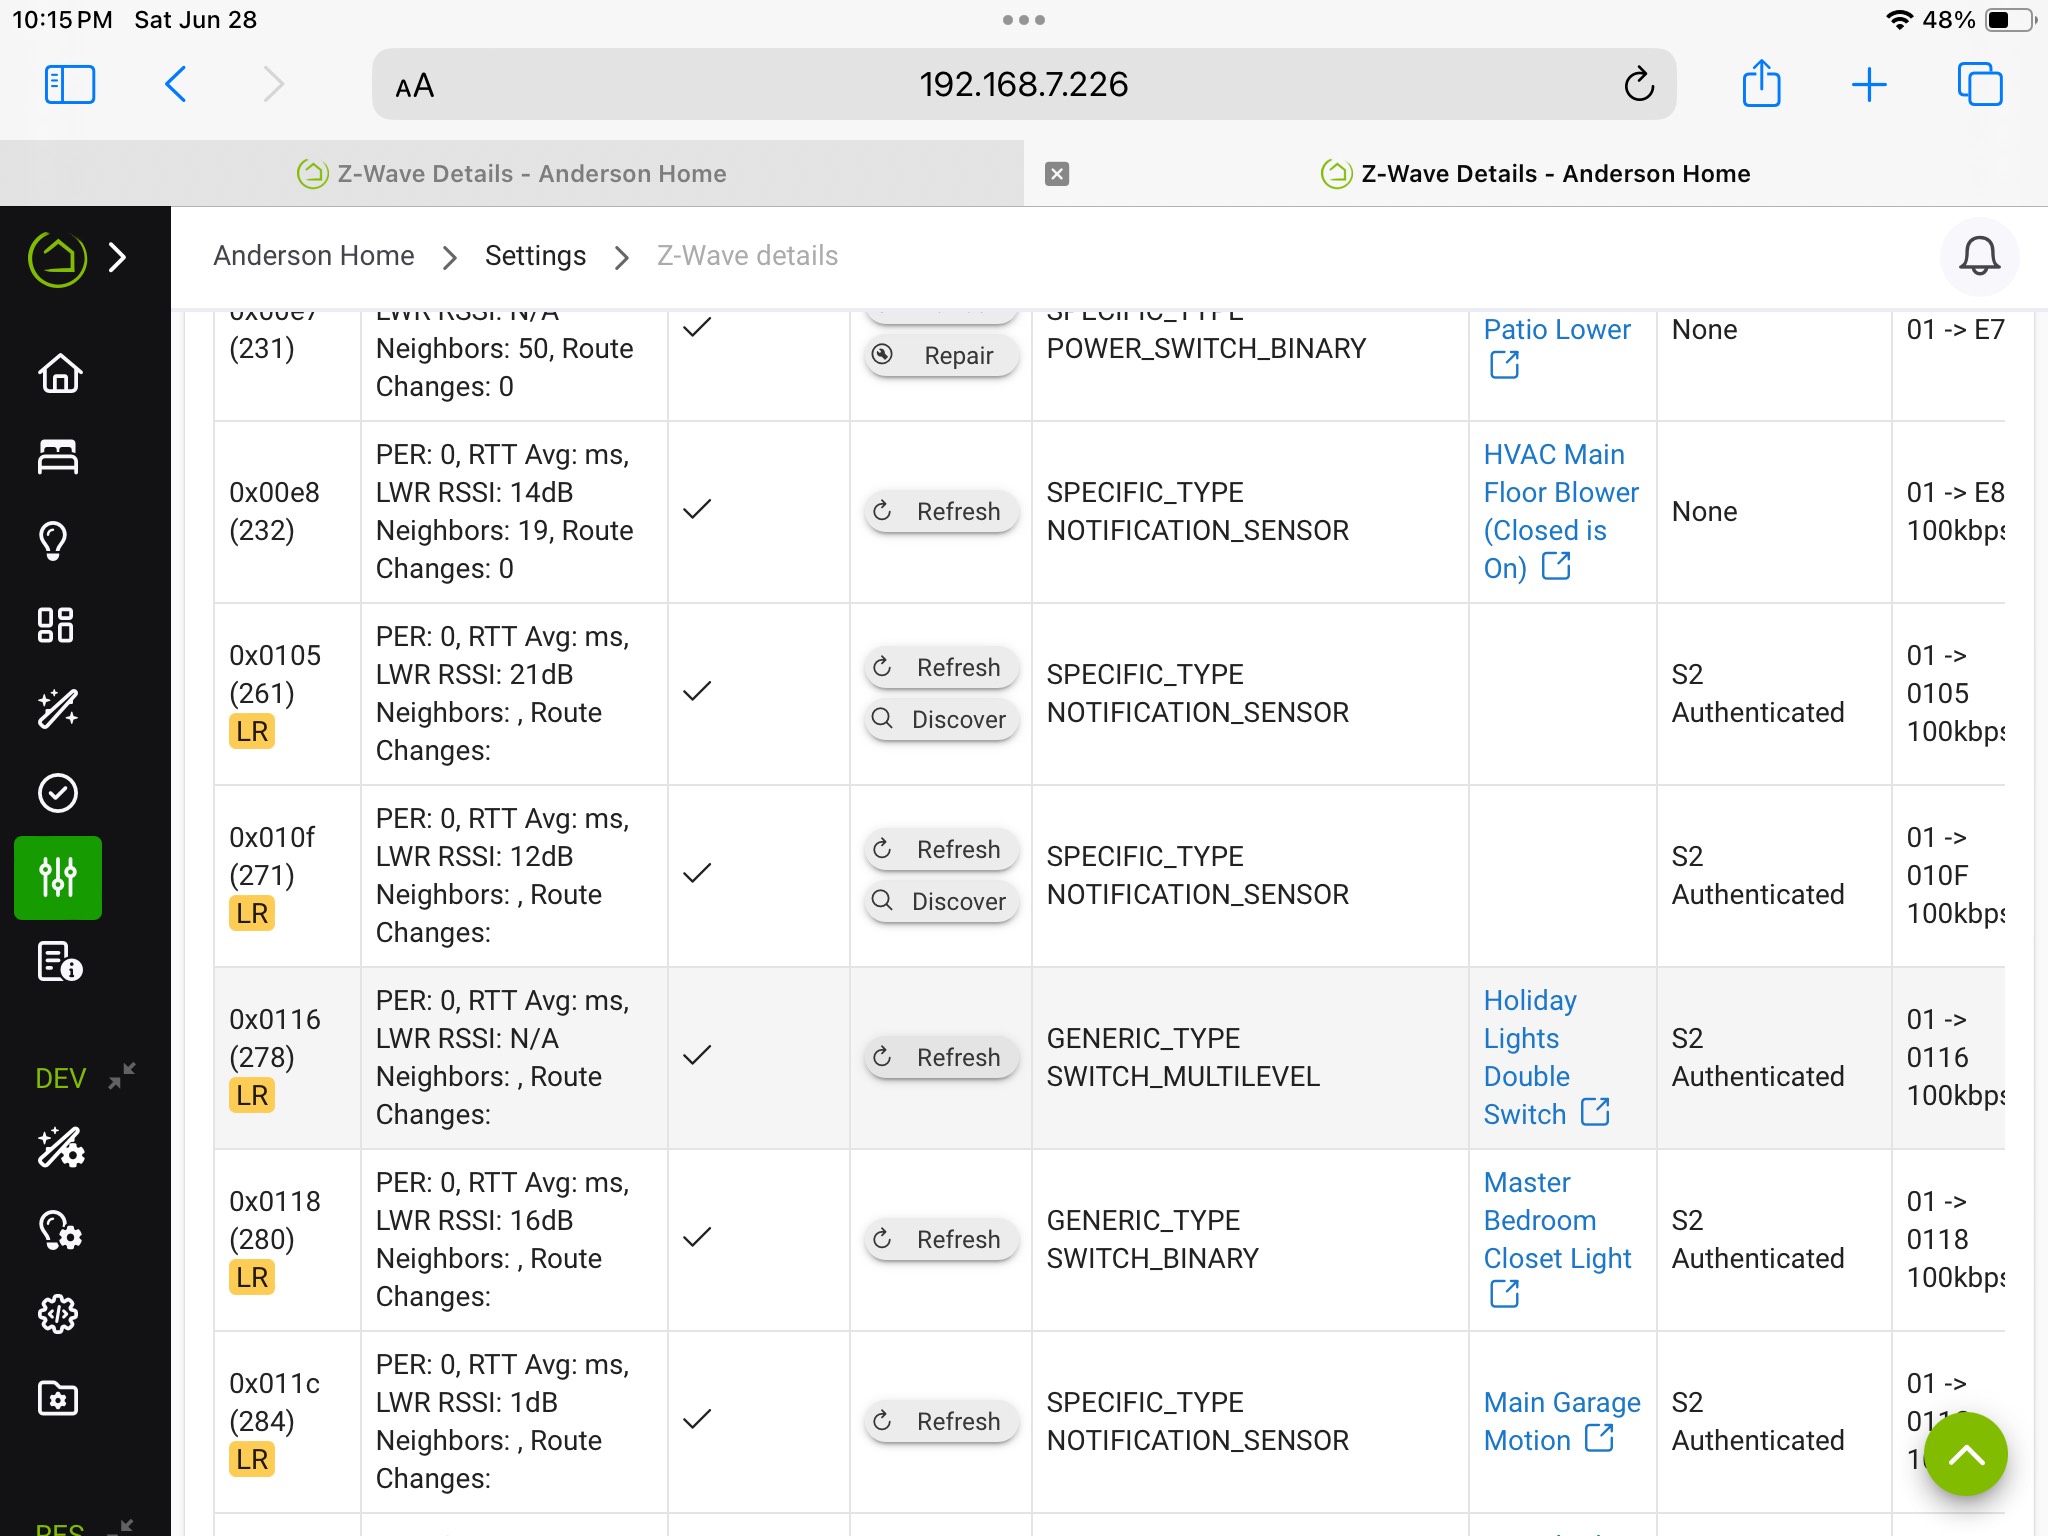
Task: Click the LR badge on node 0x0118
Action: (252, 1278)
